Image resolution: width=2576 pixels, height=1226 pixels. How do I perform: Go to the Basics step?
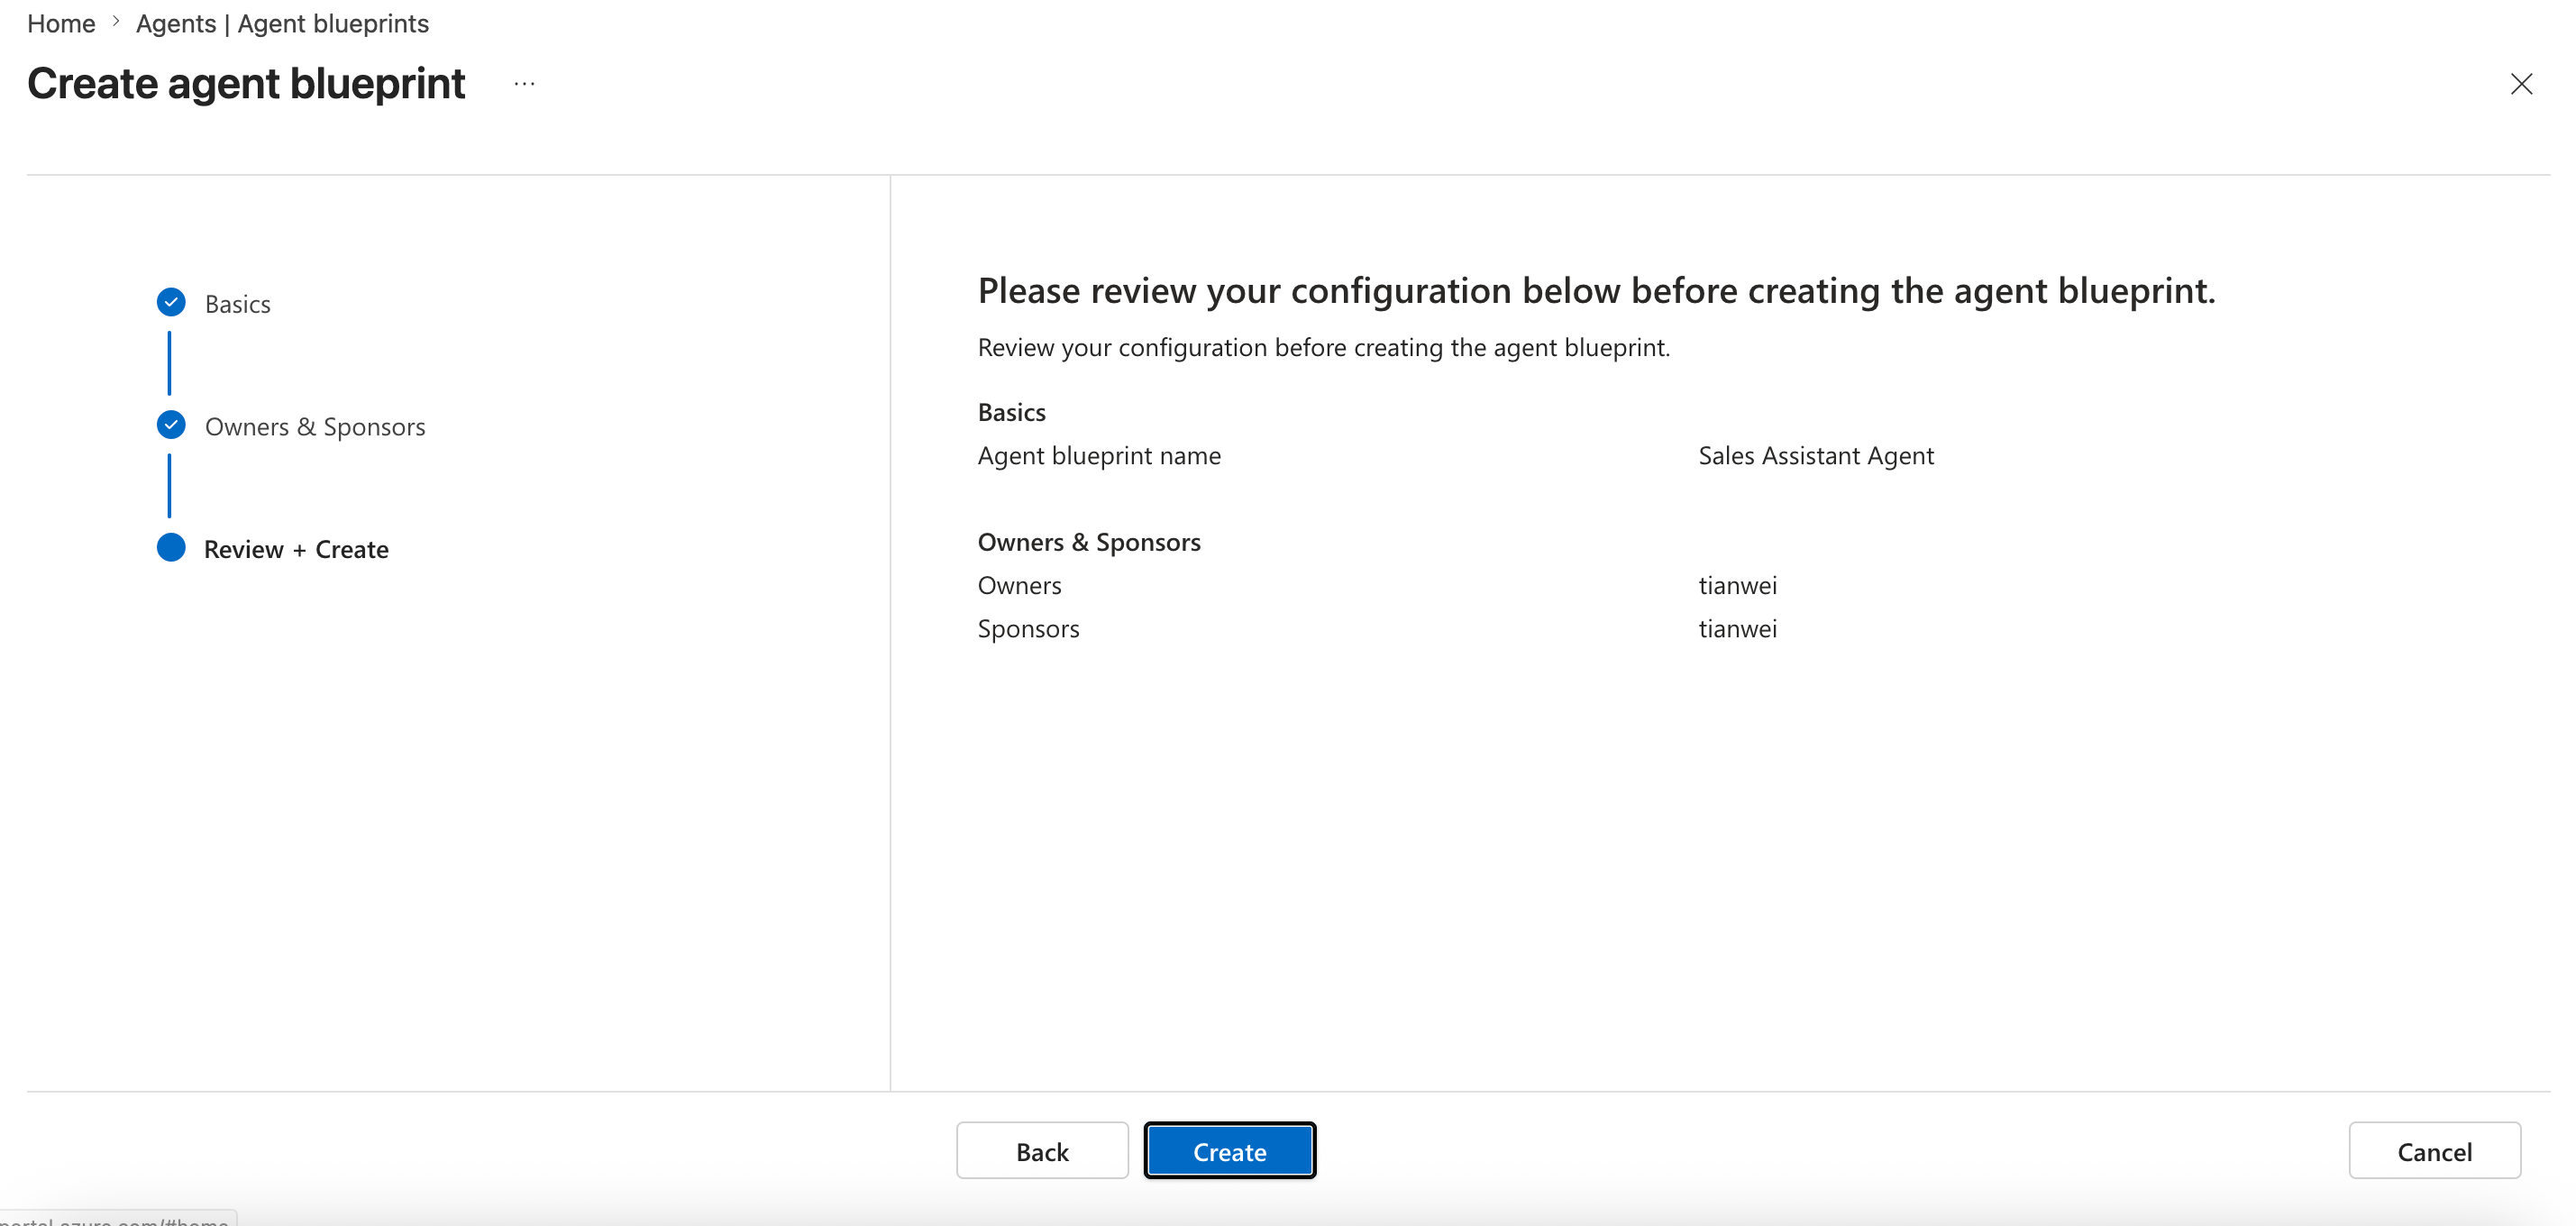(x=238, y=304)
